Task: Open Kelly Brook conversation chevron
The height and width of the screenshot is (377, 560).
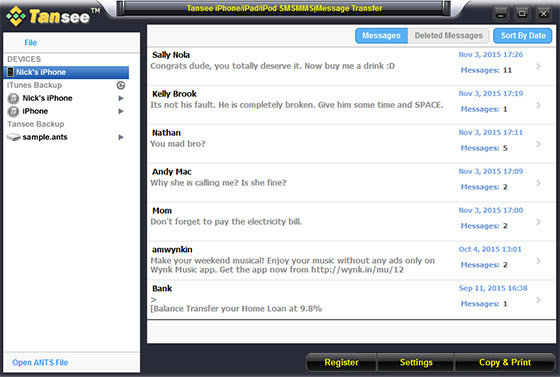Action: pyautogui.click(x=539, y=105)
